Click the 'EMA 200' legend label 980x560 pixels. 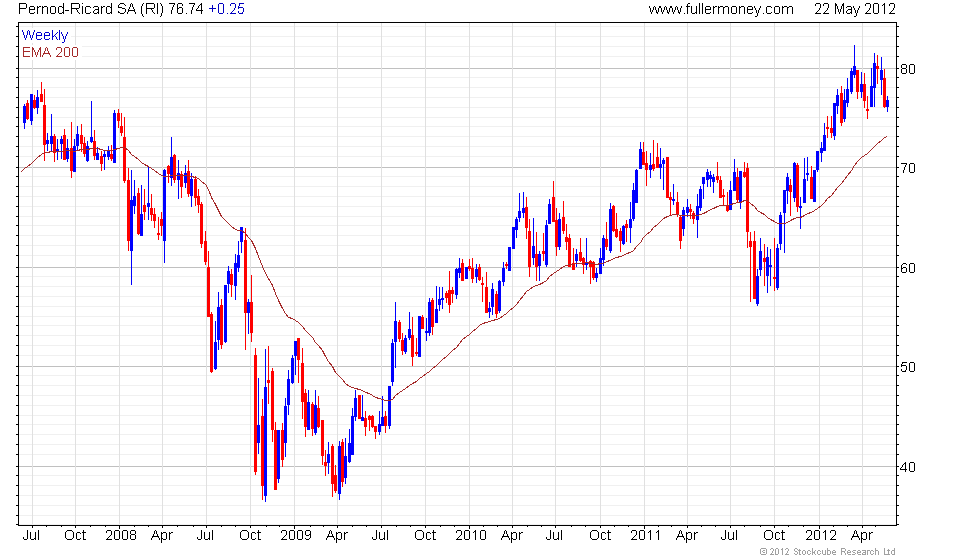(50, 52)
